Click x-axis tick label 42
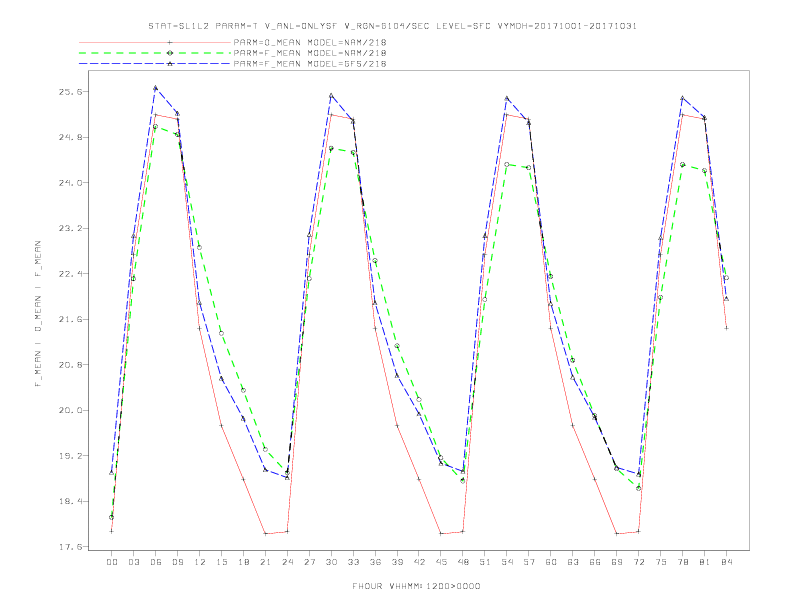This screenshot has width=792, height=612. 419,562
